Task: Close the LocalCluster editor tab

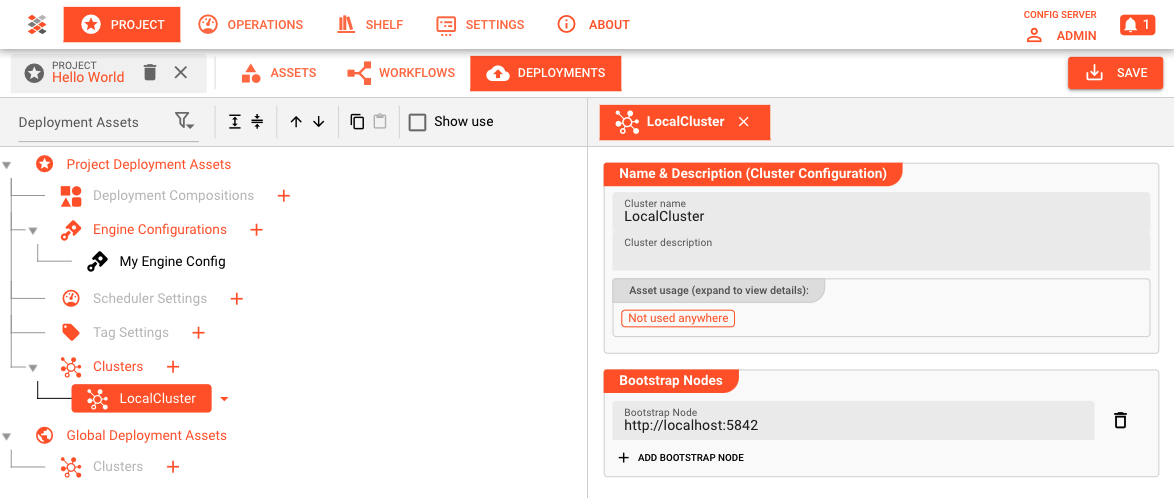Action: tap(743, 122)
